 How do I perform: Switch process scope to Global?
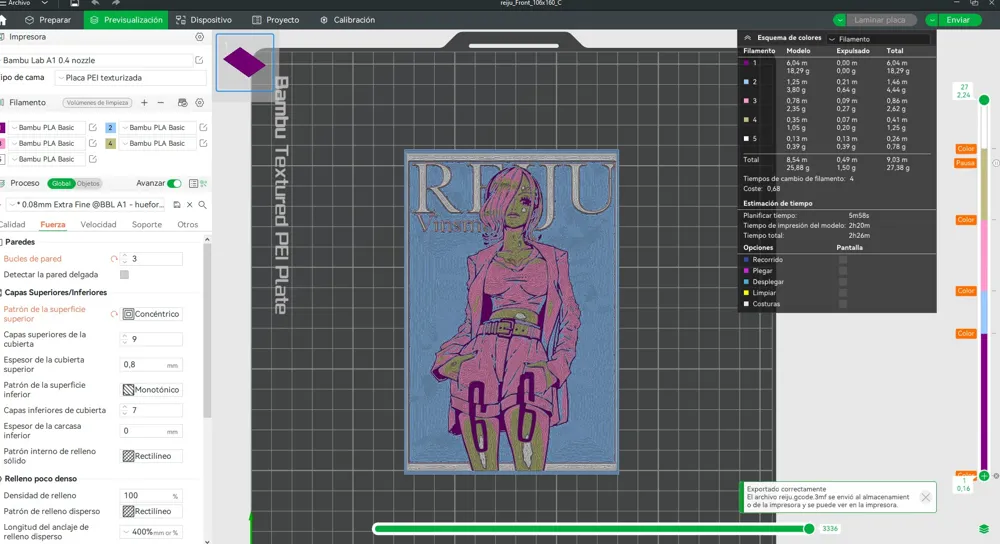(61, 184)
